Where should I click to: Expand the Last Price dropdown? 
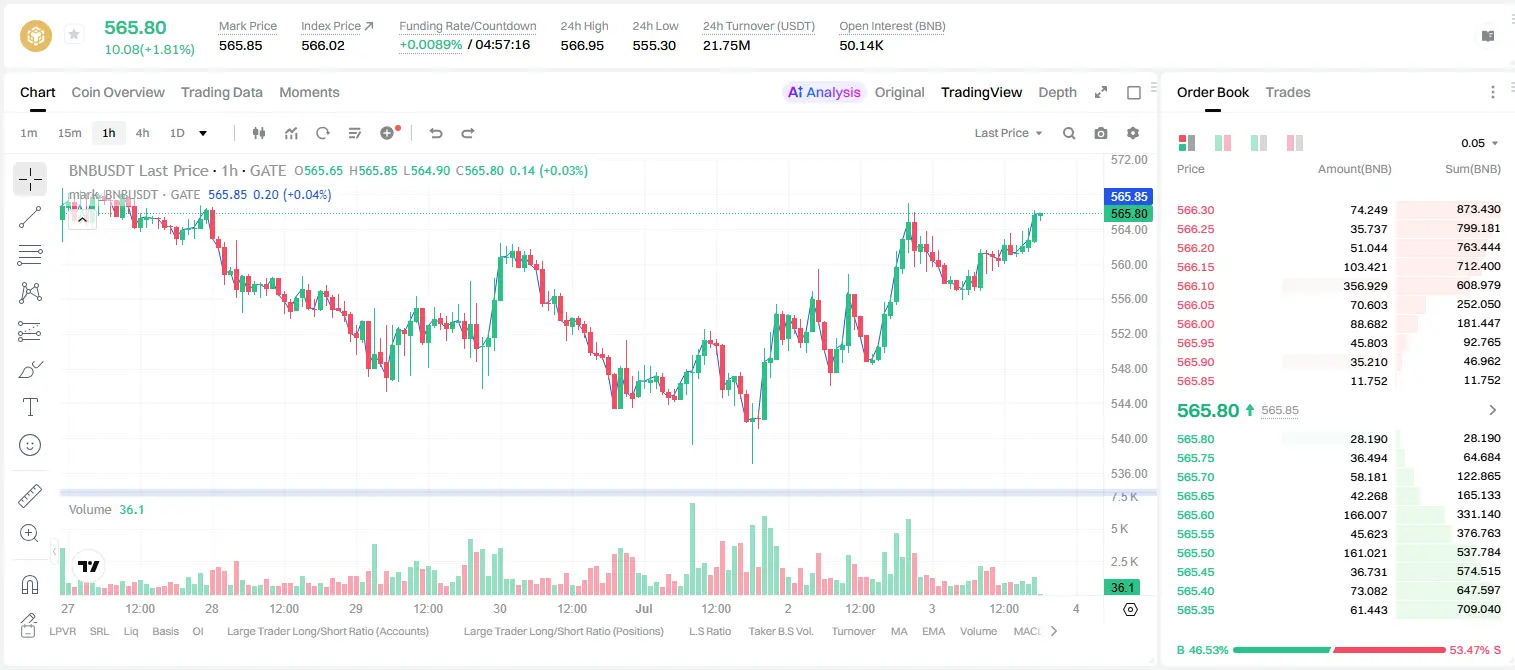tap(1008, 133)
